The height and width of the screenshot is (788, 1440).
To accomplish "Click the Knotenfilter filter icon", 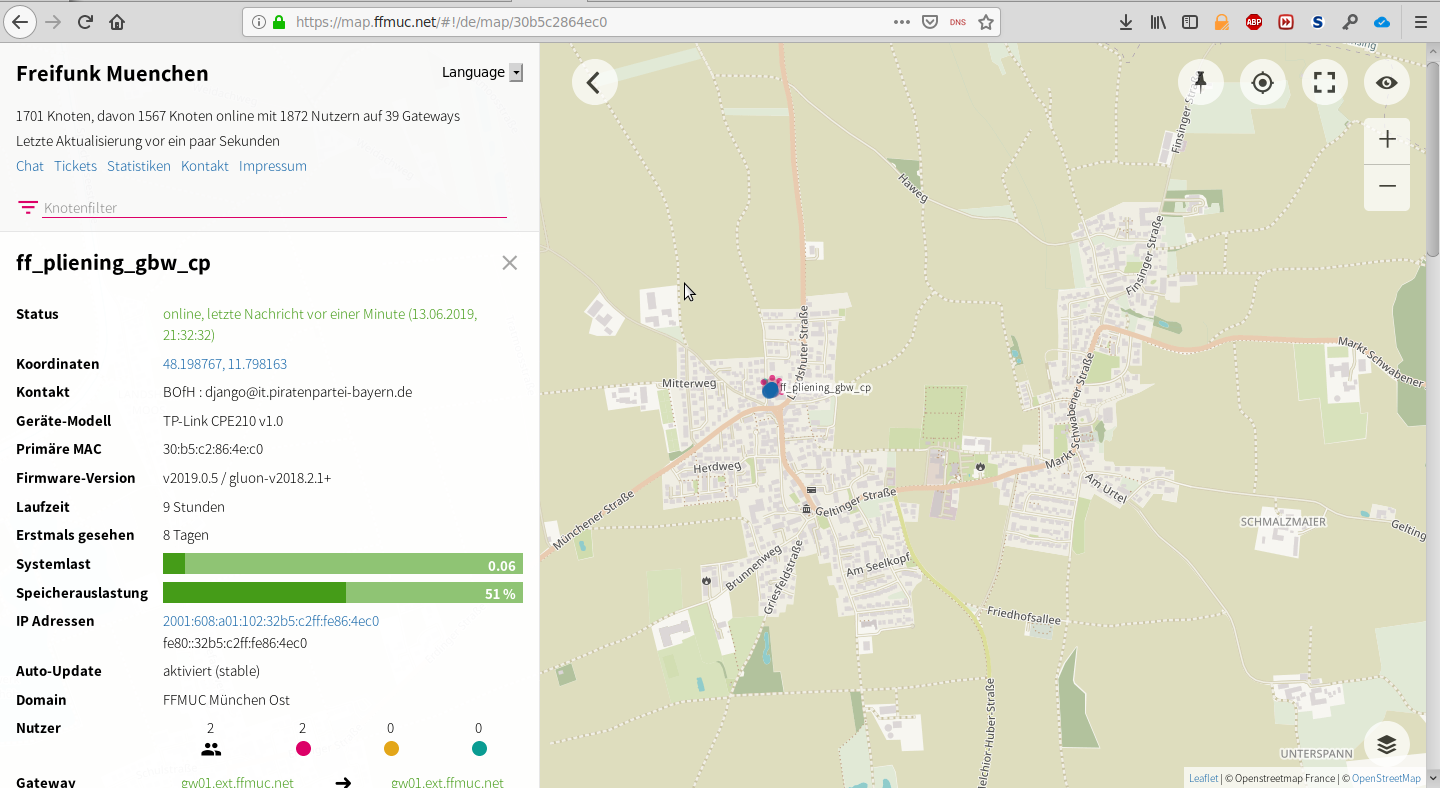I will pyautogui.click(x=27, y=207).
